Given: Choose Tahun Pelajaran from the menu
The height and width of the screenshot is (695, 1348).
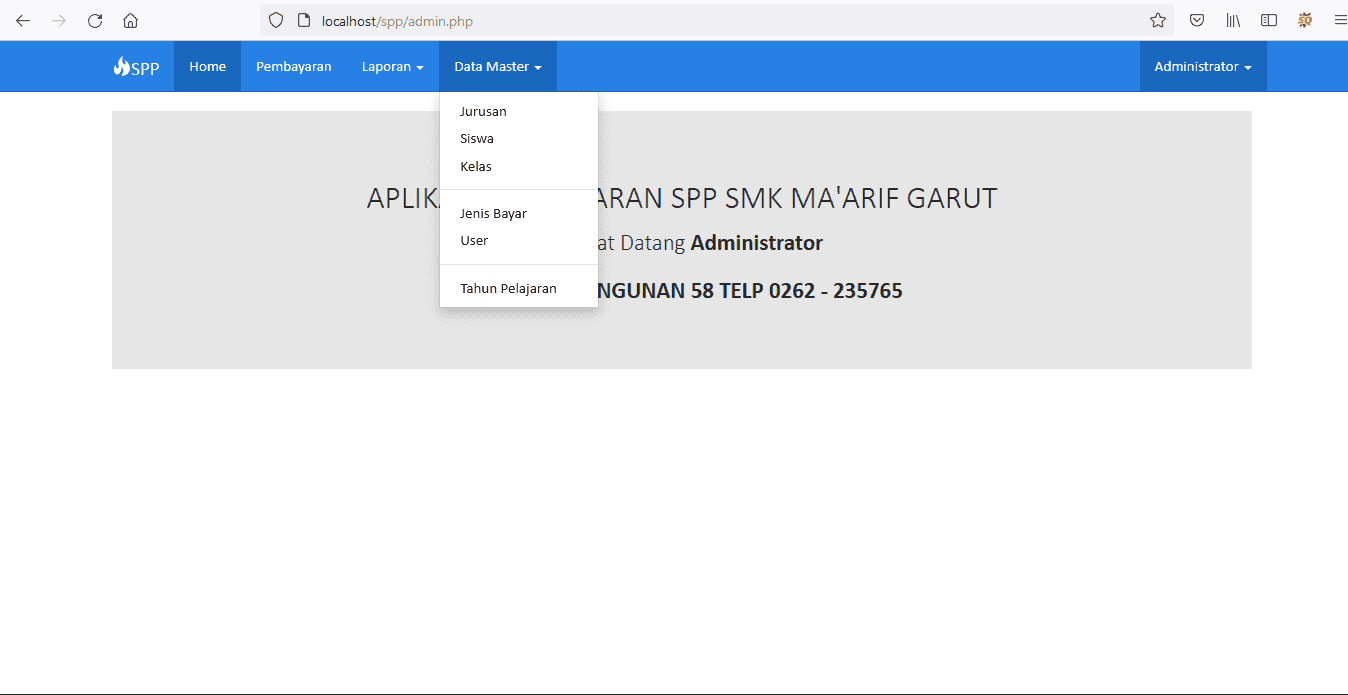Looking at the screenshot, I should (x=507, y=288).
